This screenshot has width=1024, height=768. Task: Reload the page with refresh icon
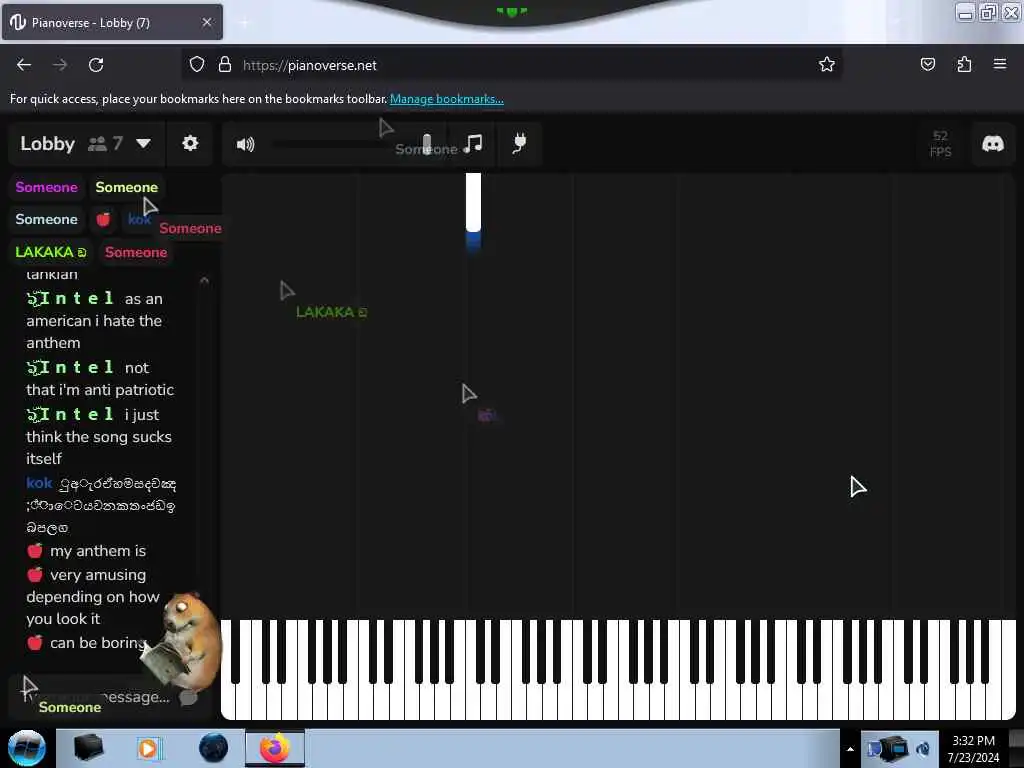pyautogui.click(x=96, y=65)
